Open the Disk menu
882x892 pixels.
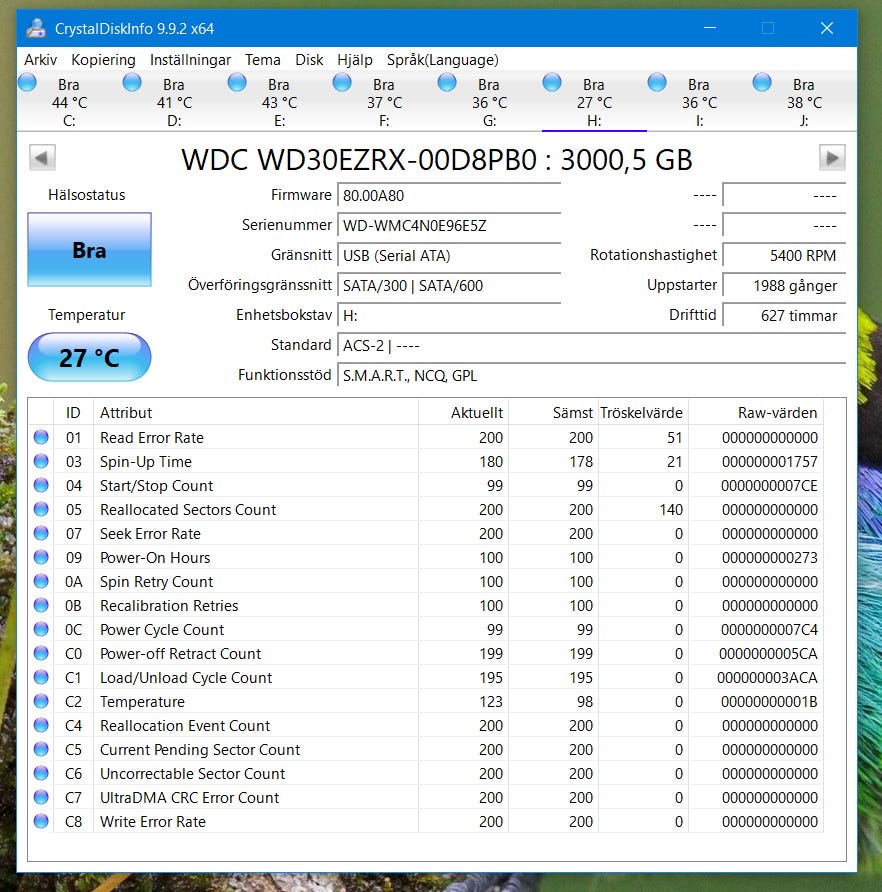(x=309, y=60)
